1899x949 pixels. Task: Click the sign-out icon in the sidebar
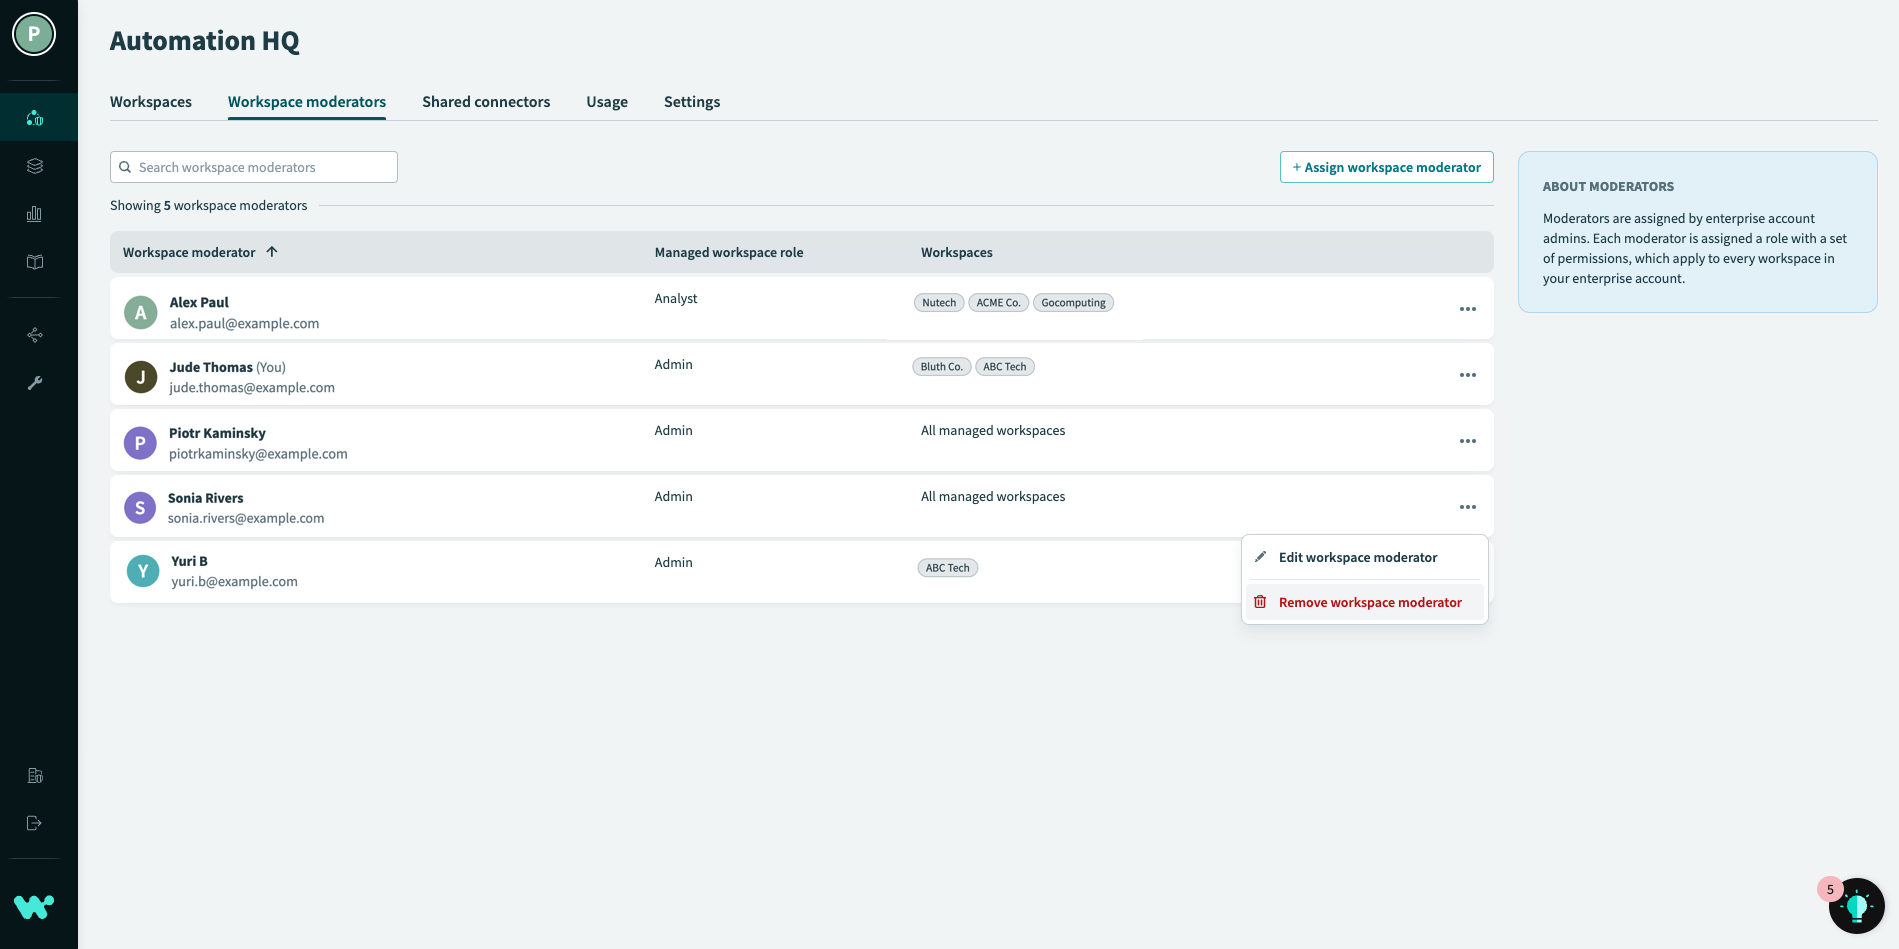point(35,823)
